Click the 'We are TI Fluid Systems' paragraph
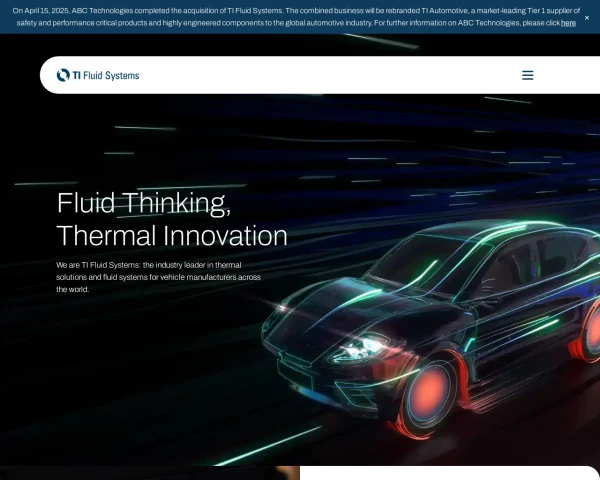Image resolution: width=600 pixels, height=480 pixels. [158, 277]
